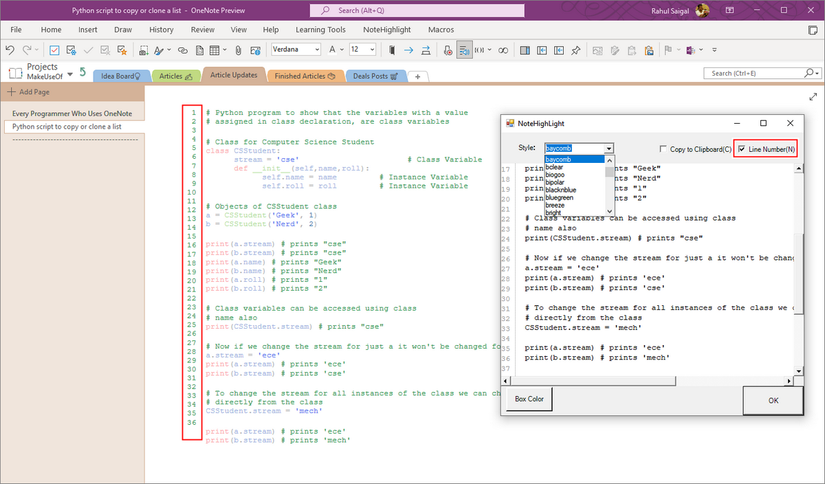The image size is (825, 484).
Task: Click the To Do tag checkbox icon
Action: 55,49
